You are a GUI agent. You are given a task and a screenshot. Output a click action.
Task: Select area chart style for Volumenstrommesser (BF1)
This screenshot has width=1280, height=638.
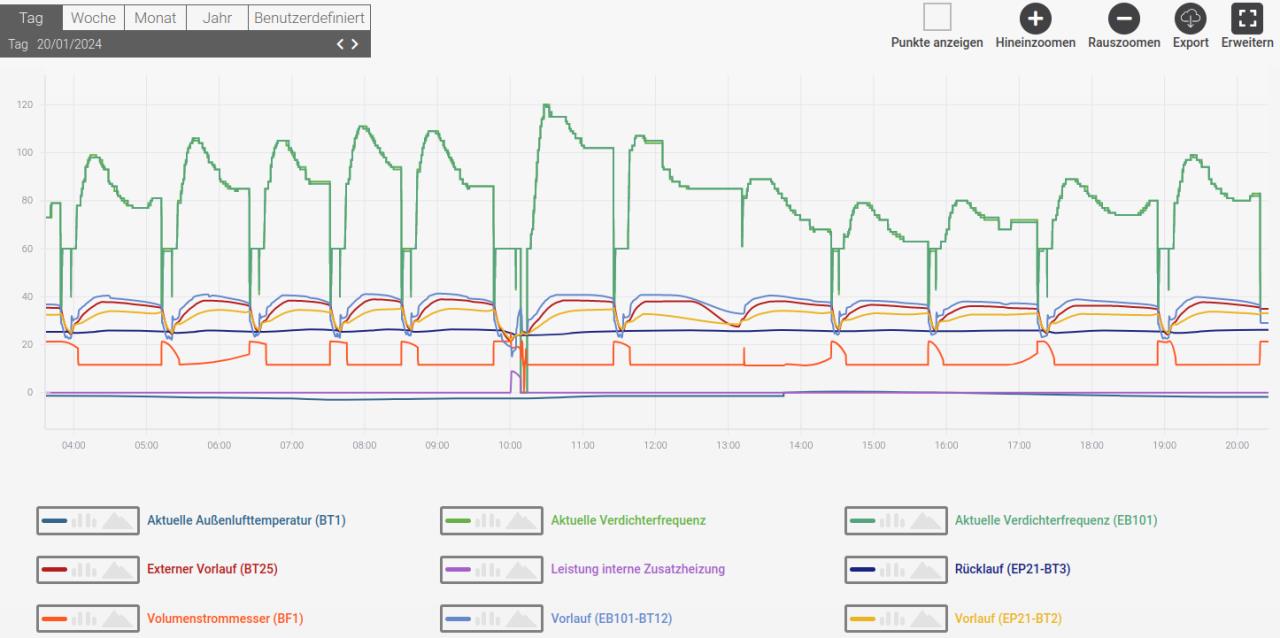[x=118, y=618]
